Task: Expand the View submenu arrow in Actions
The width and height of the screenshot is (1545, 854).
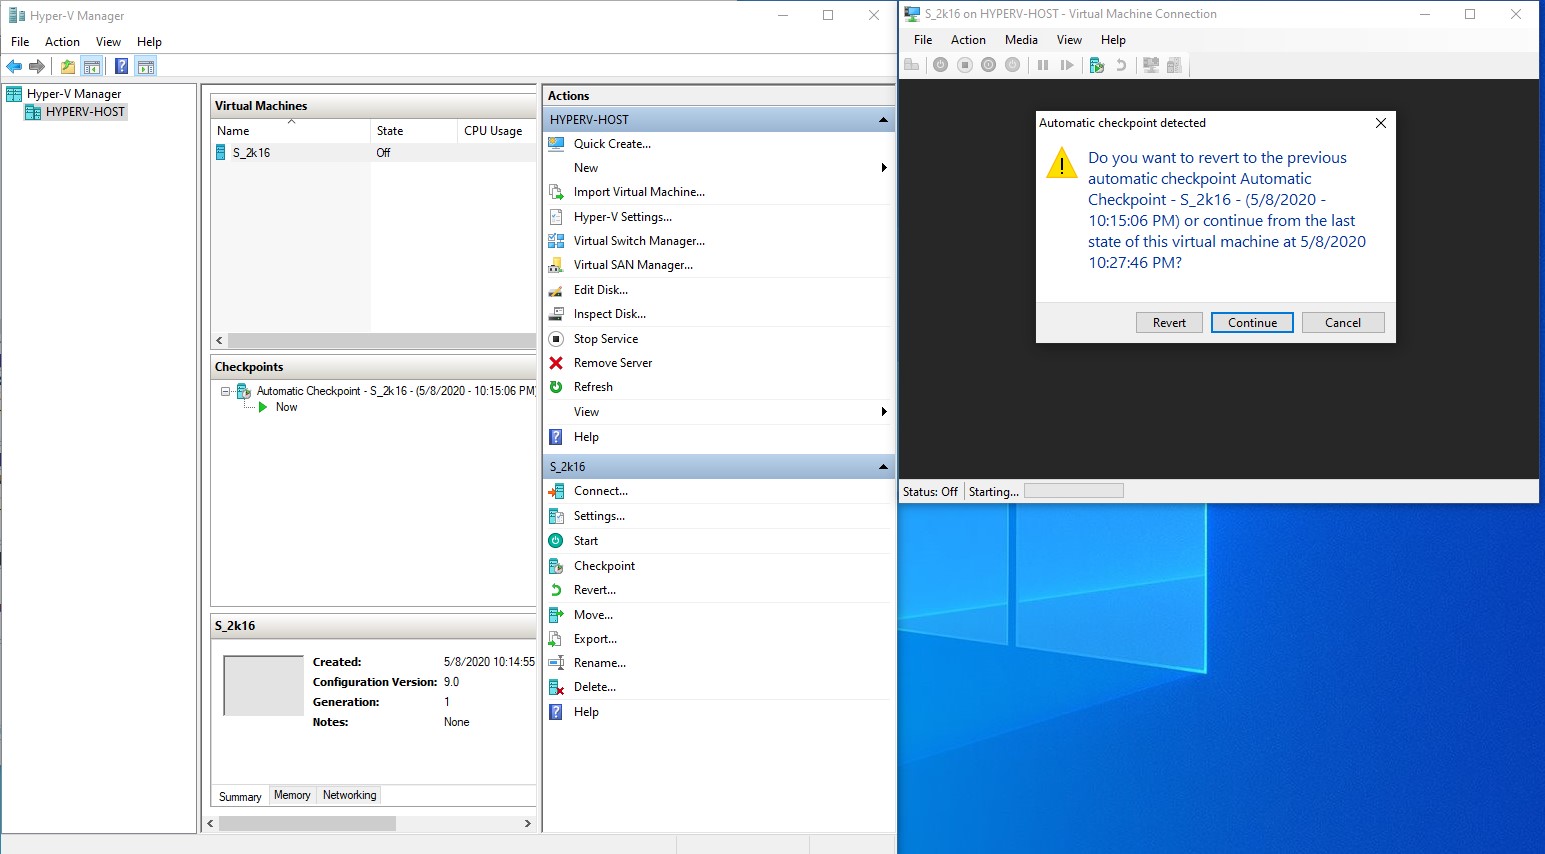Action: click(x=884, y=412)
